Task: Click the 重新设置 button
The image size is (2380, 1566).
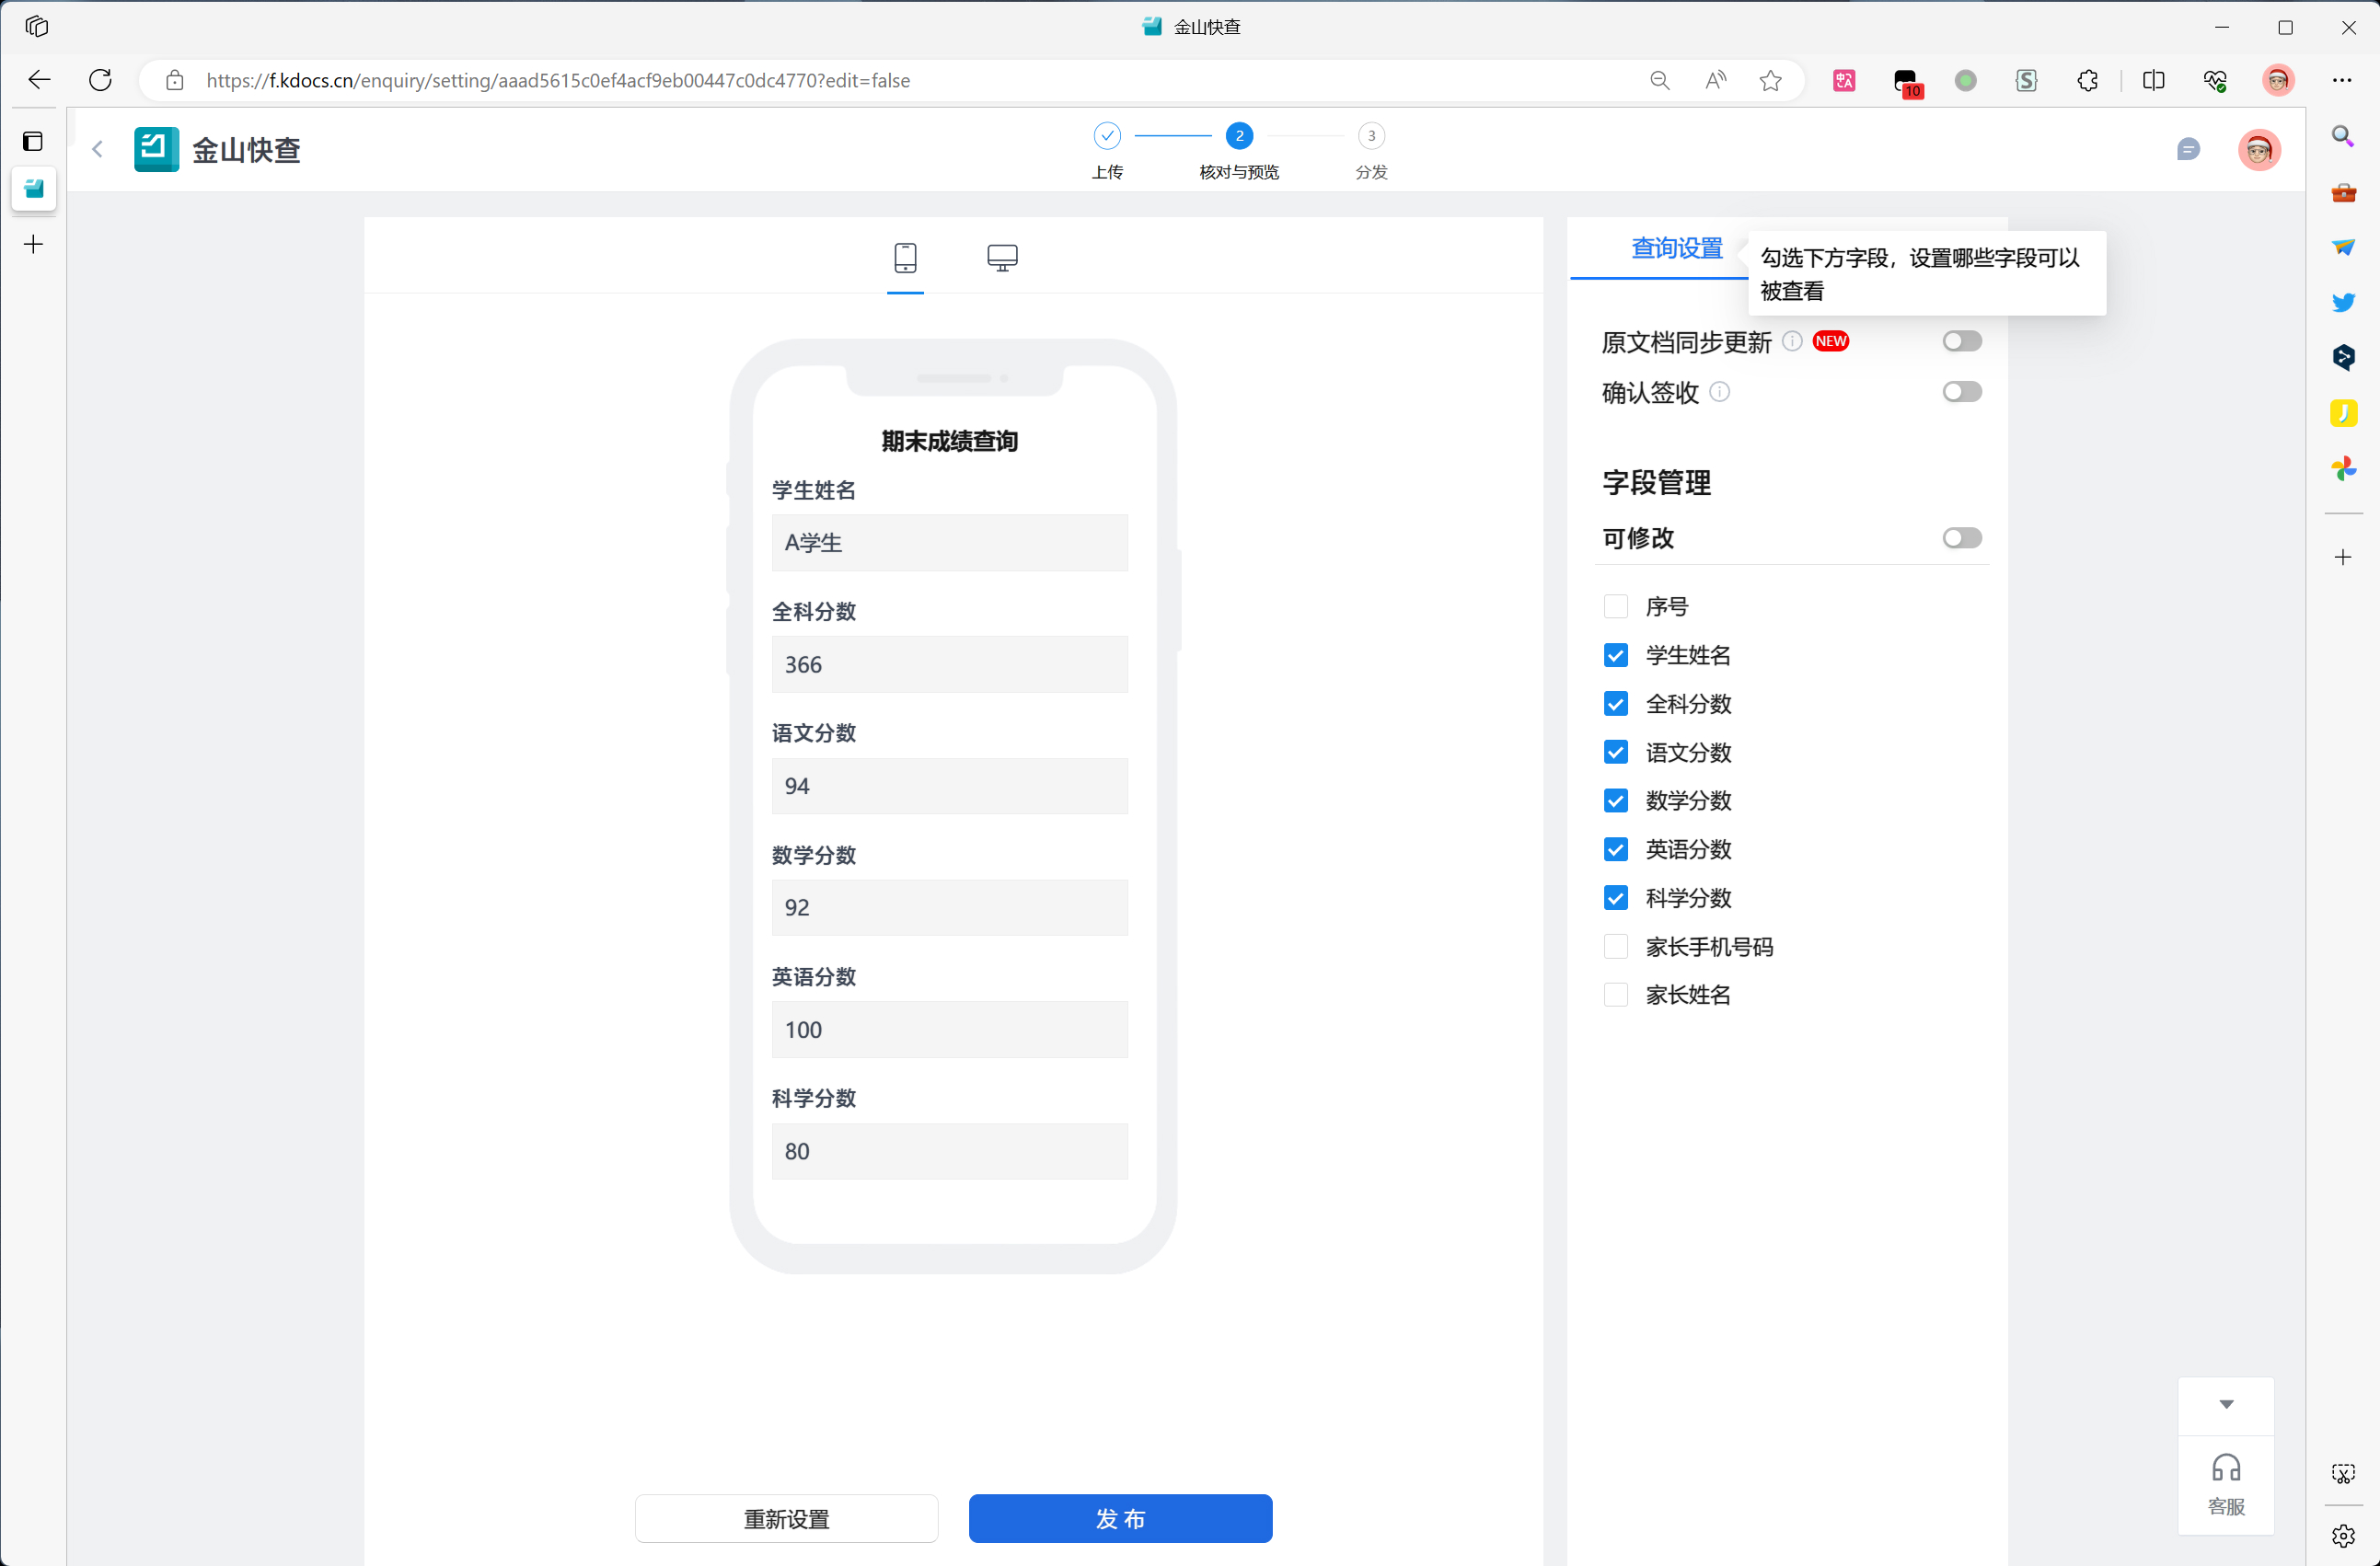Action: [x=786, y=1518]
